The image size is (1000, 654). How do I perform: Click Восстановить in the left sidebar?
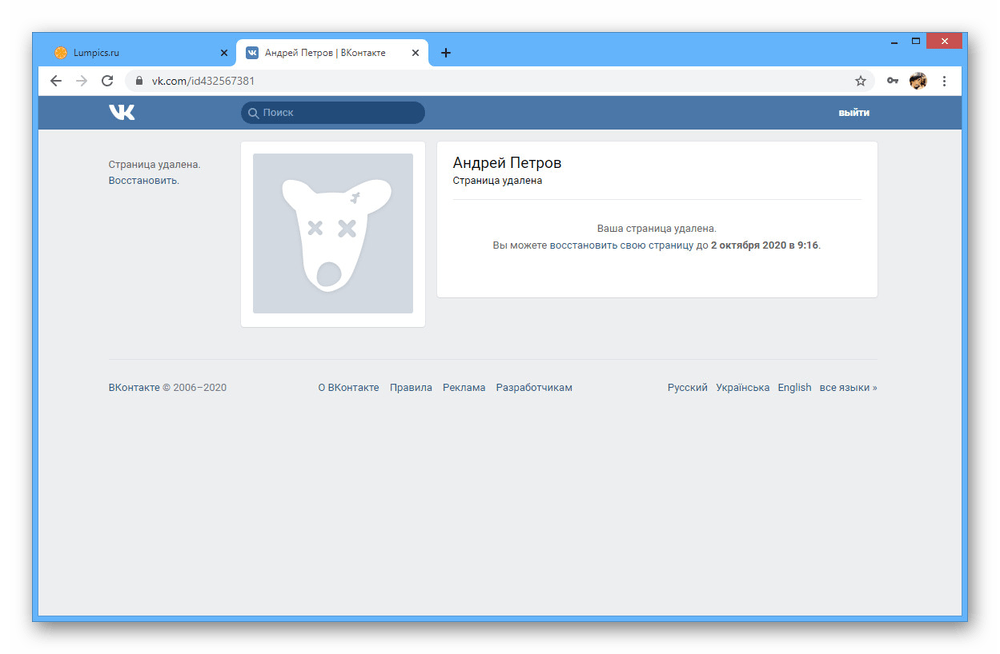pos(143,181)
